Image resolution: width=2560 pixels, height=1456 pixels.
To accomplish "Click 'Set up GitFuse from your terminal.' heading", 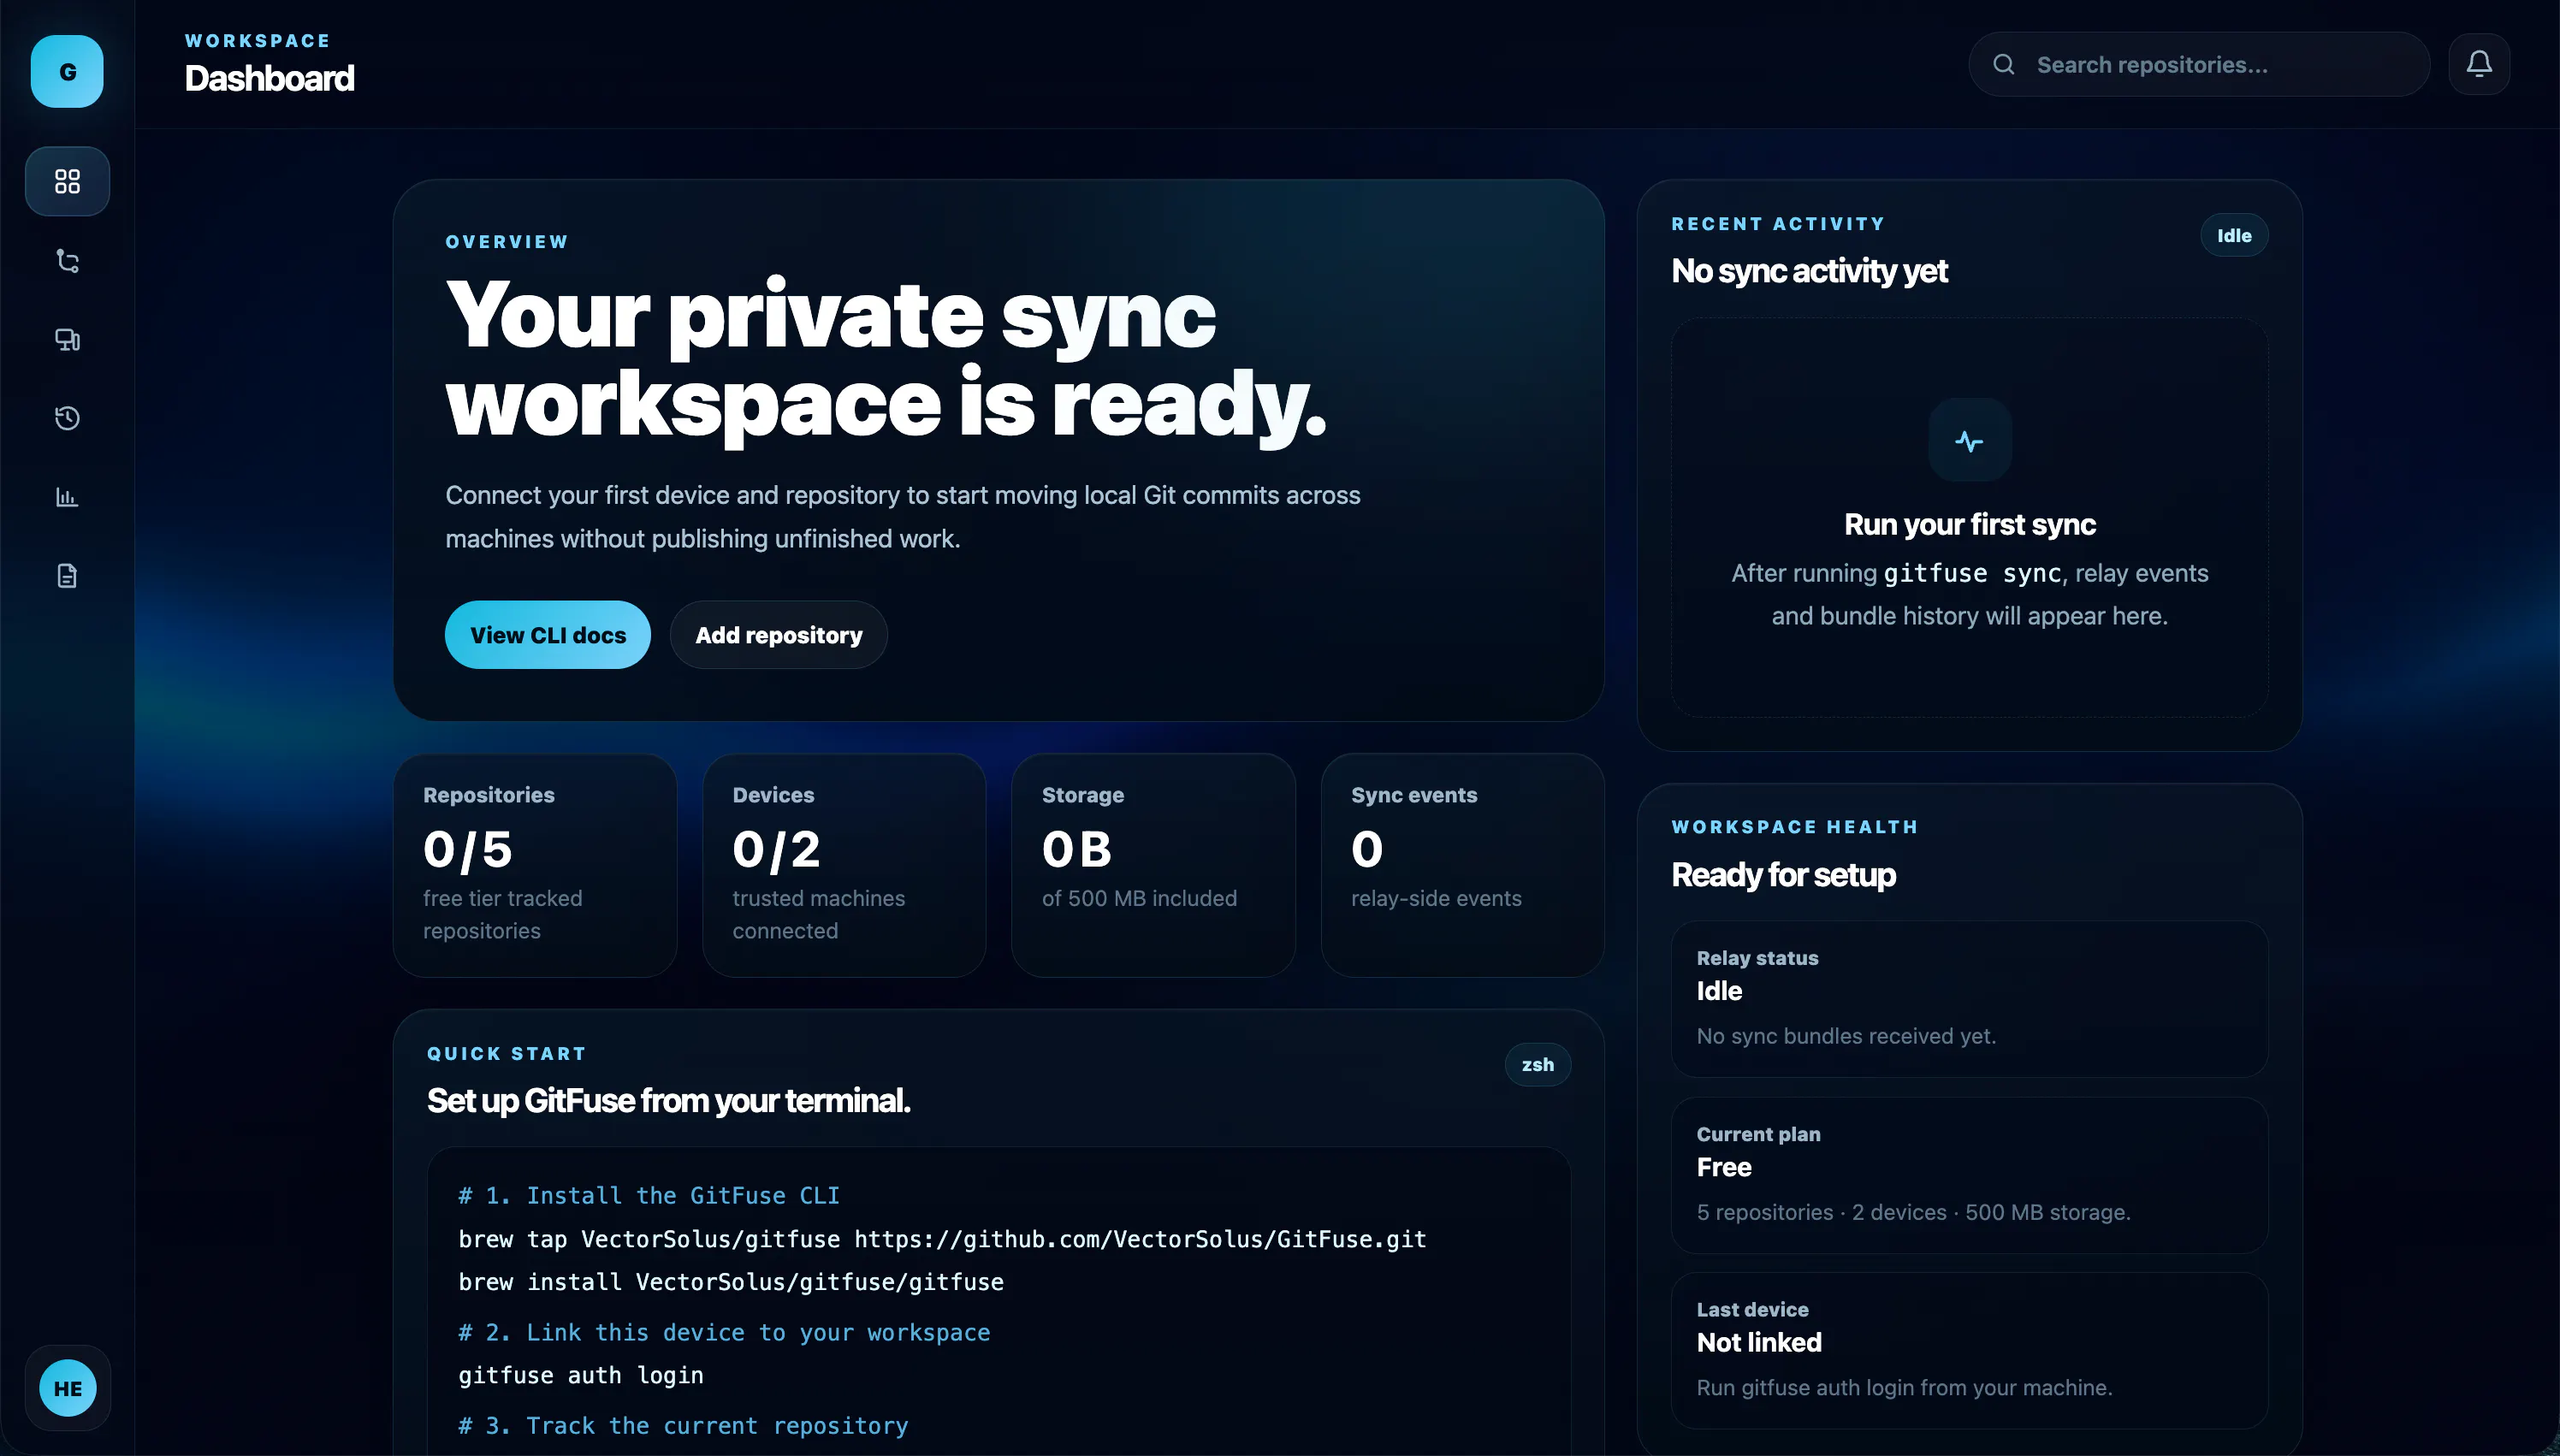I will pyautogui.click(x=668, y=1100).
